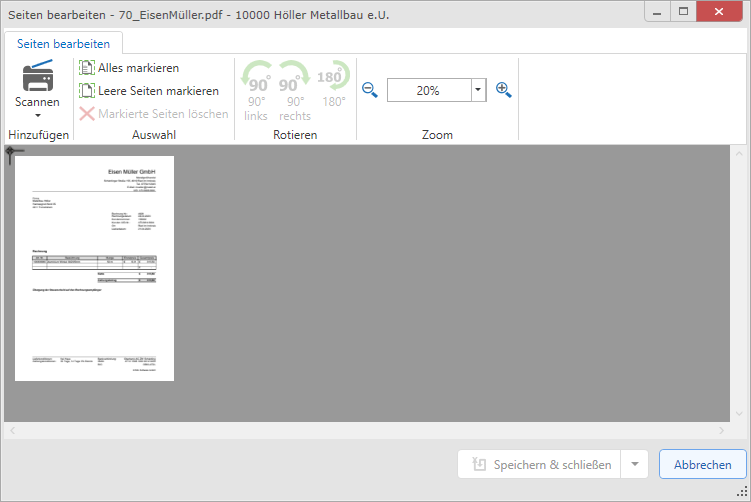Click the page marker pin icon

coord(10,154)
